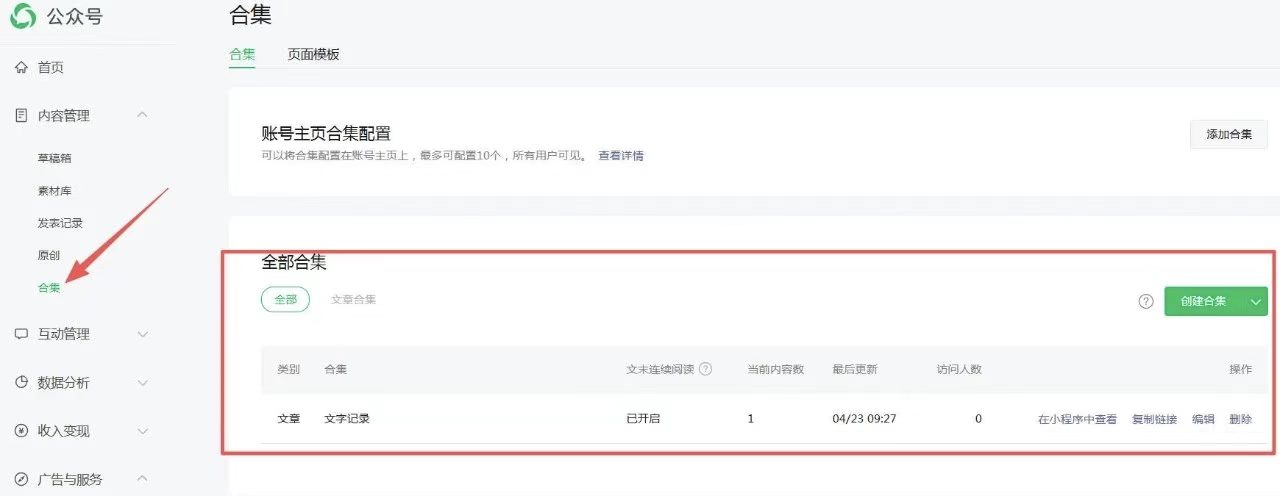The image size is (1280, 496).
Task: Click the 添加合集 button
Action: [x=1229, y=134]
